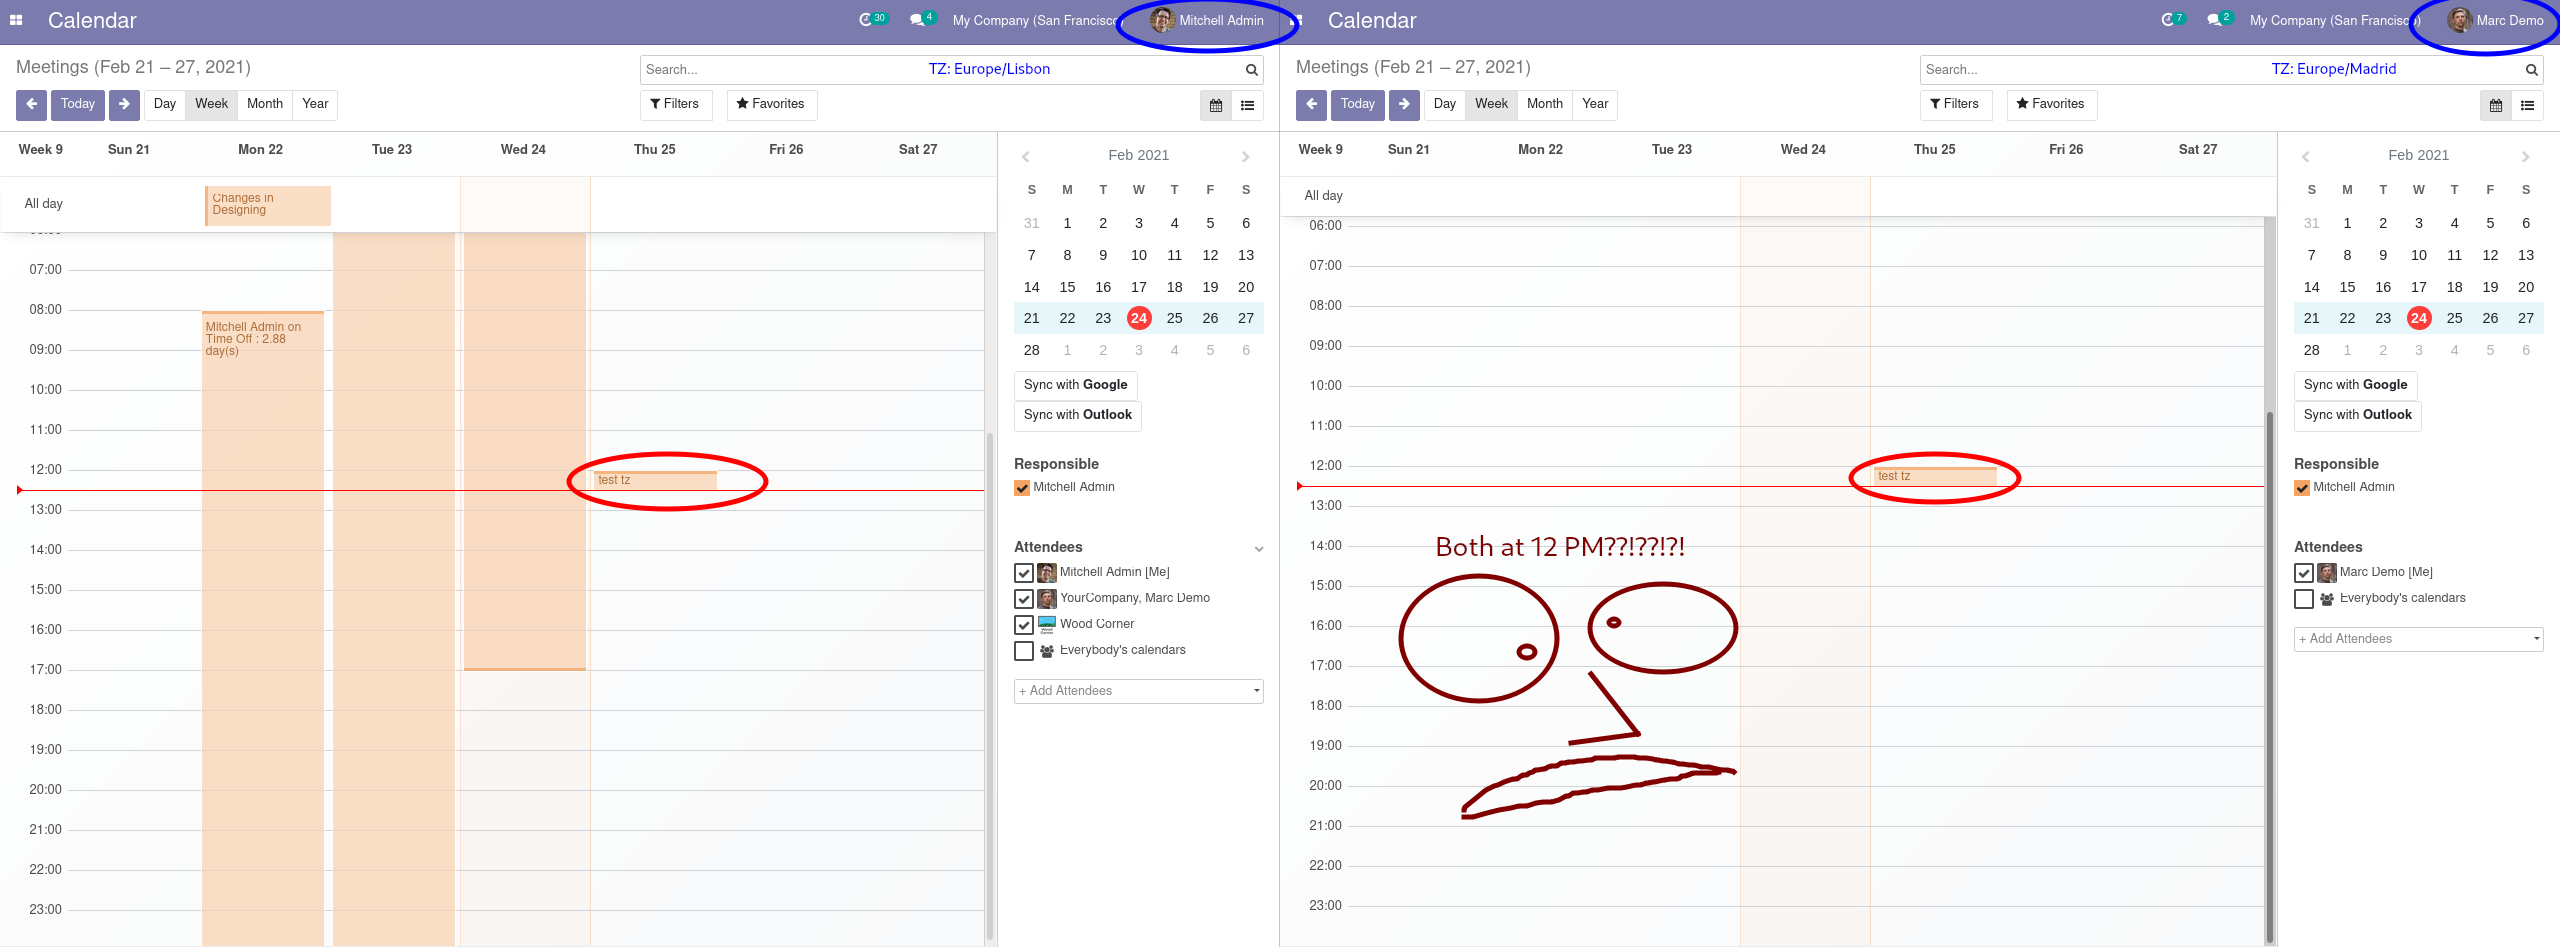Switch to list view using the list icon
The image size is (2560, 947).
[x=1247, y=105]
